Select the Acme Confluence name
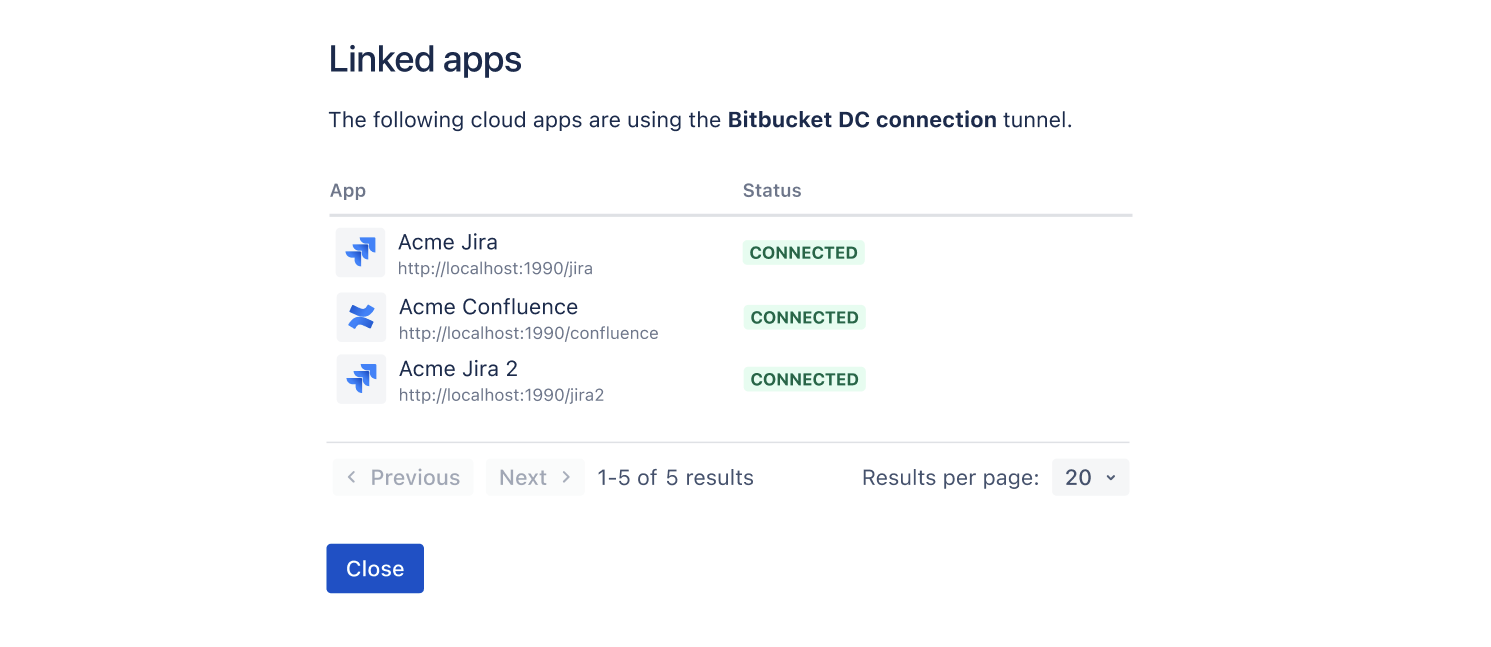The width and height of the screenshot is (1491, 647). [488, 307]
